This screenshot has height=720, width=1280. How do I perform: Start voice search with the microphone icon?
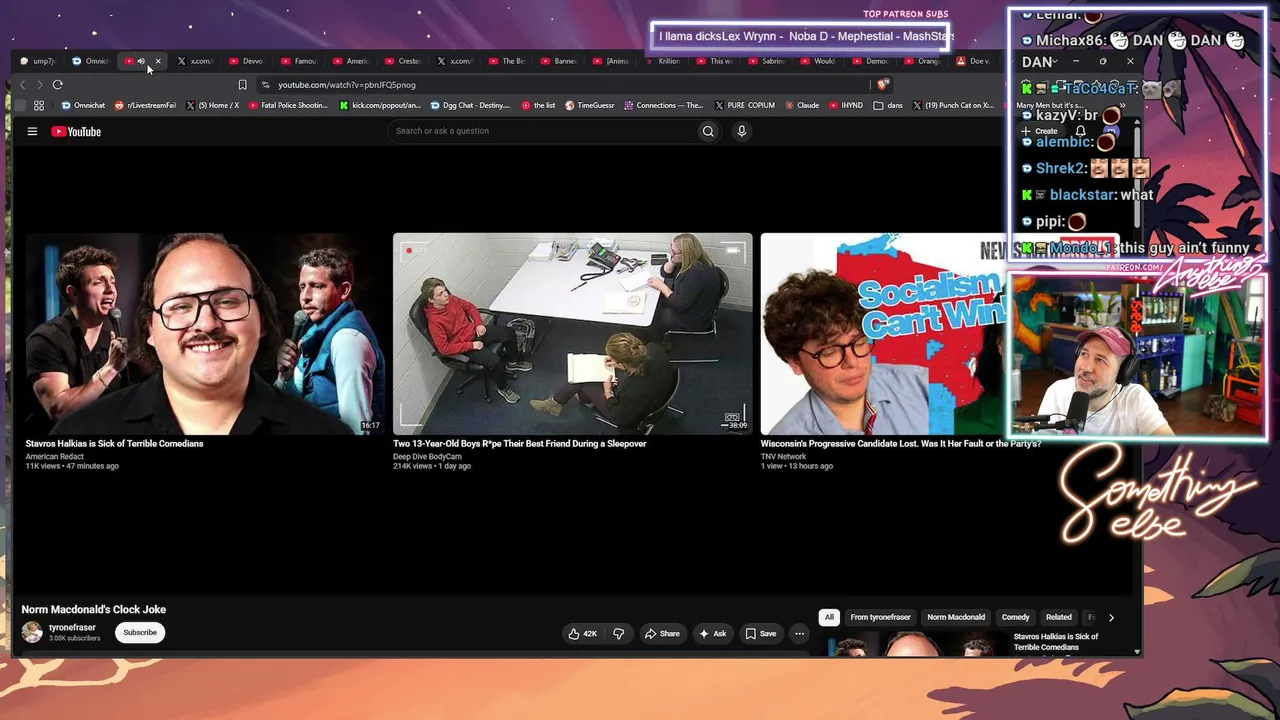pyautogui.click(x=741, y=131)
